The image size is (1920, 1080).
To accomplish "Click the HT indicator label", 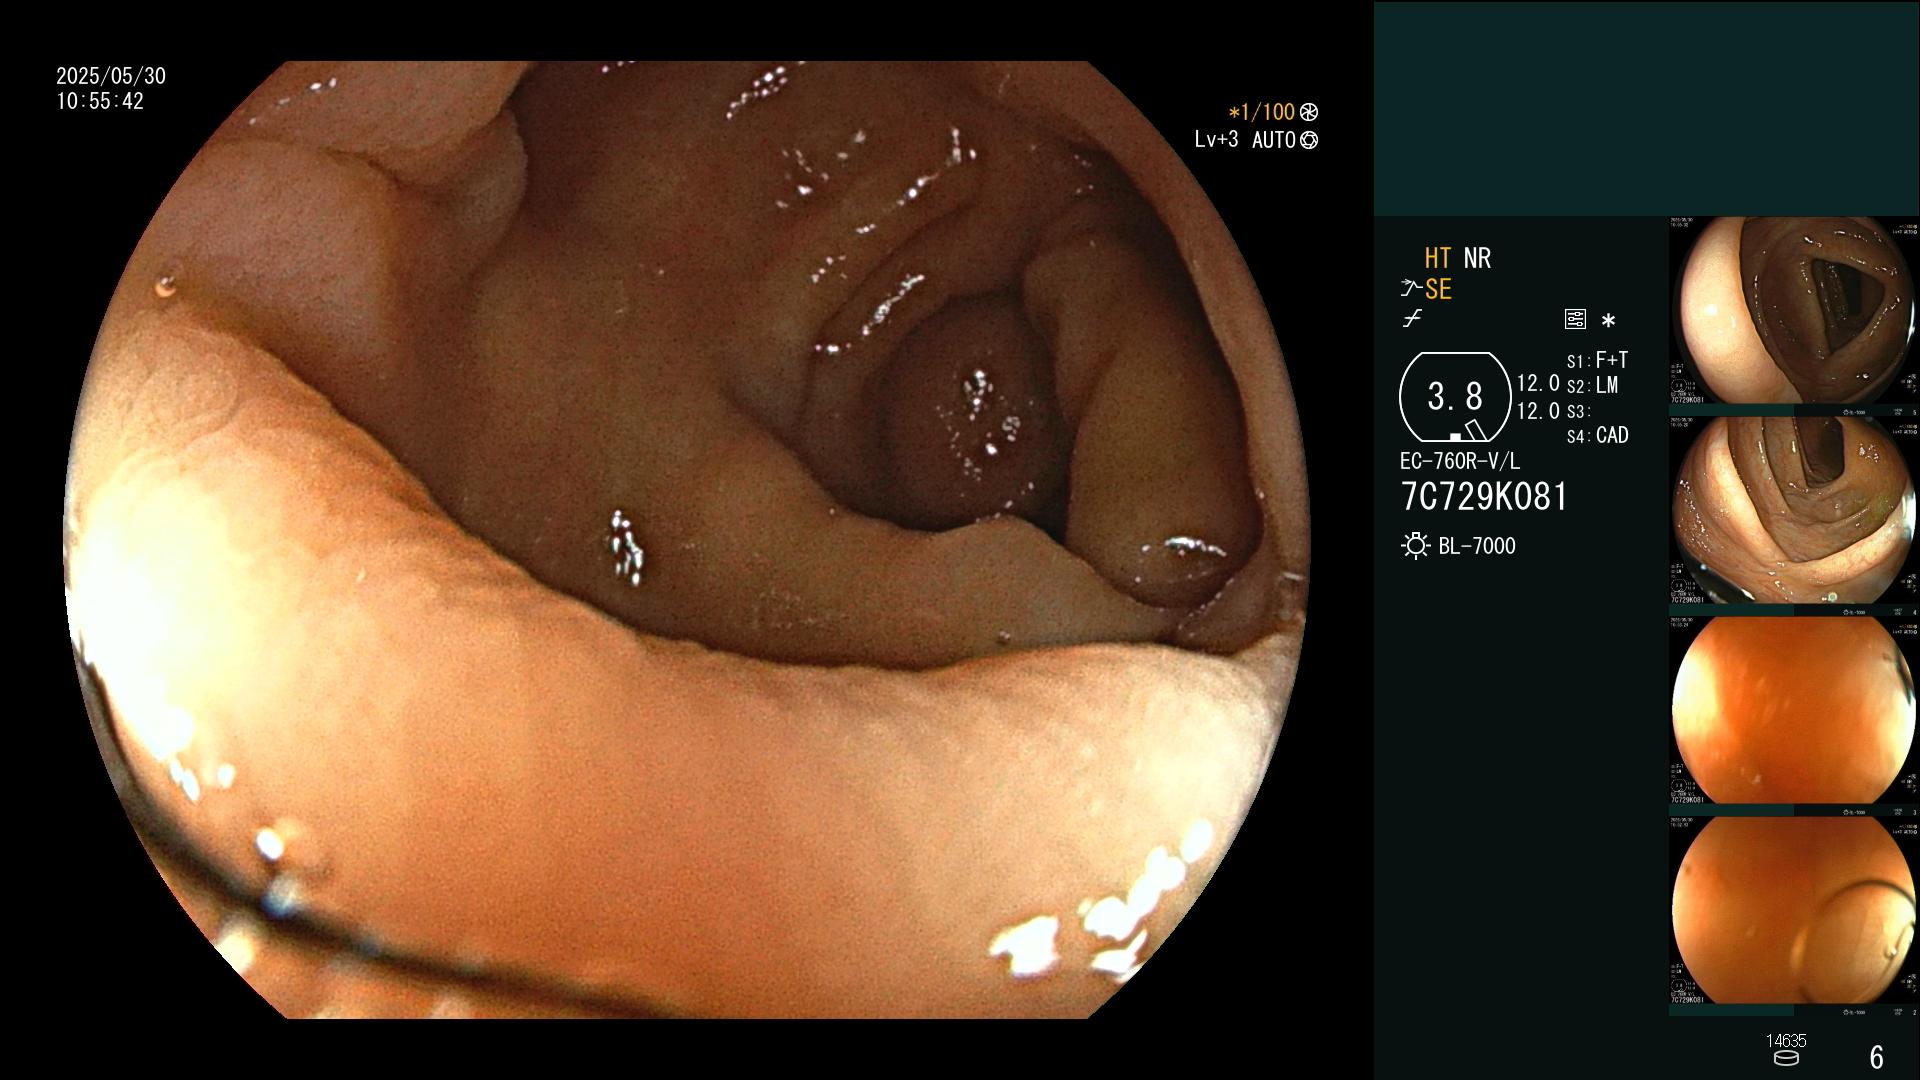I will coord(1438,258).
